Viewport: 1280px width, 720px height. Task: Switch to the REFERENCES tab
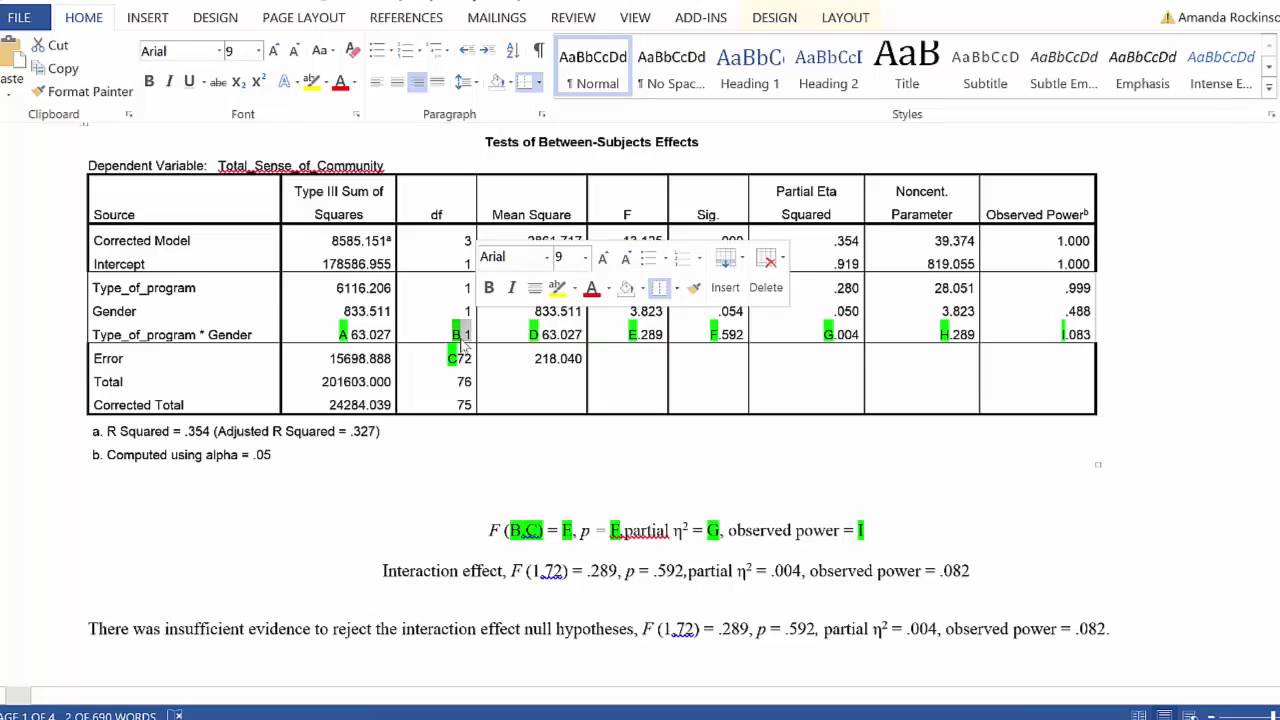(x=406, y=17)
